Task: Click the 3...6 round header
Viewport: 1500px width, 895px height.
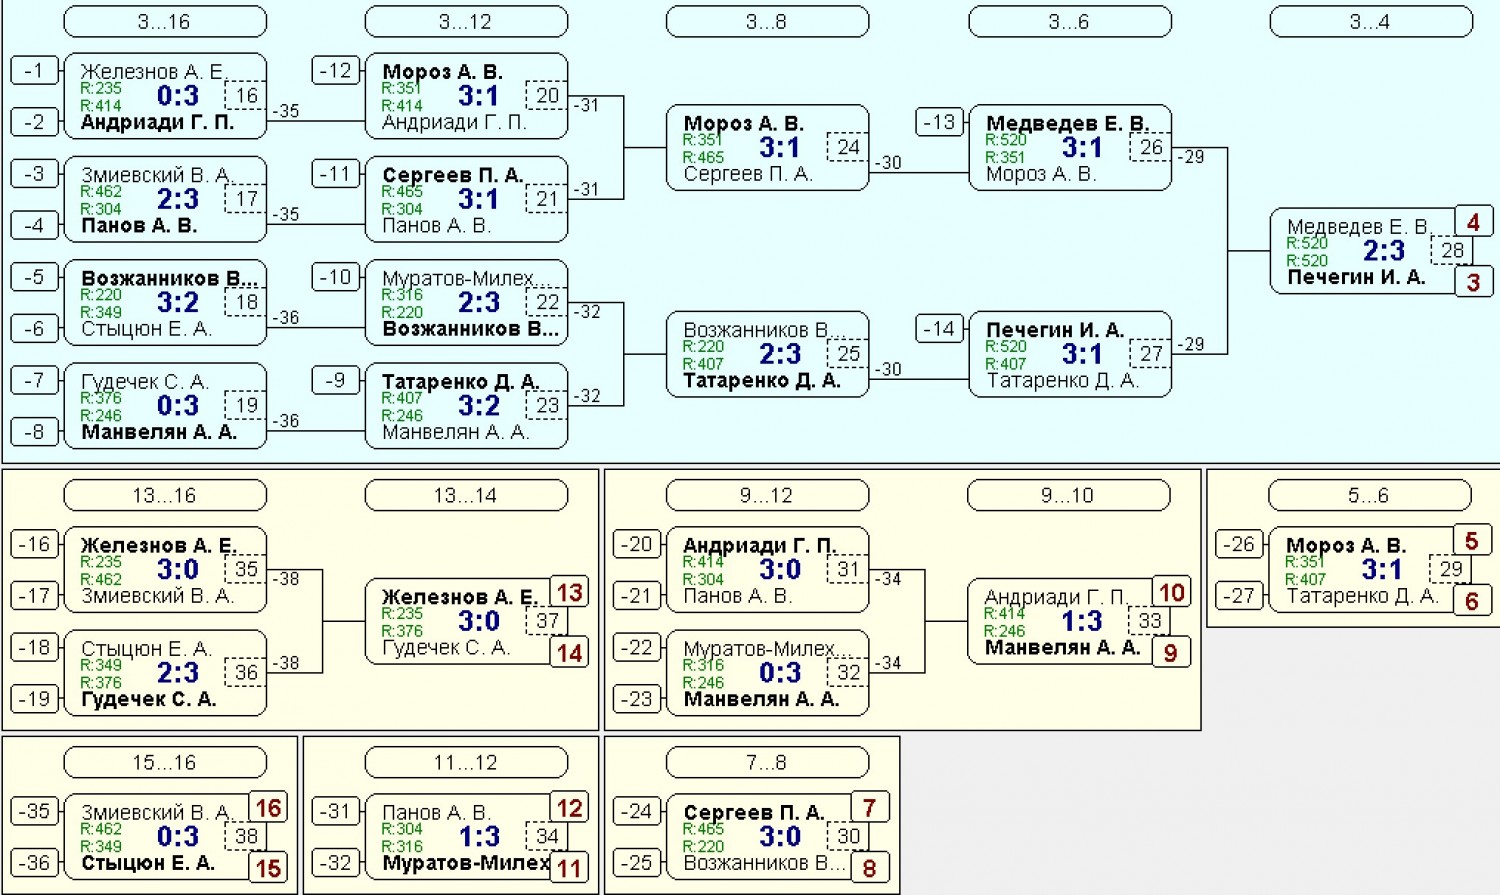Action: point(1069,21)
